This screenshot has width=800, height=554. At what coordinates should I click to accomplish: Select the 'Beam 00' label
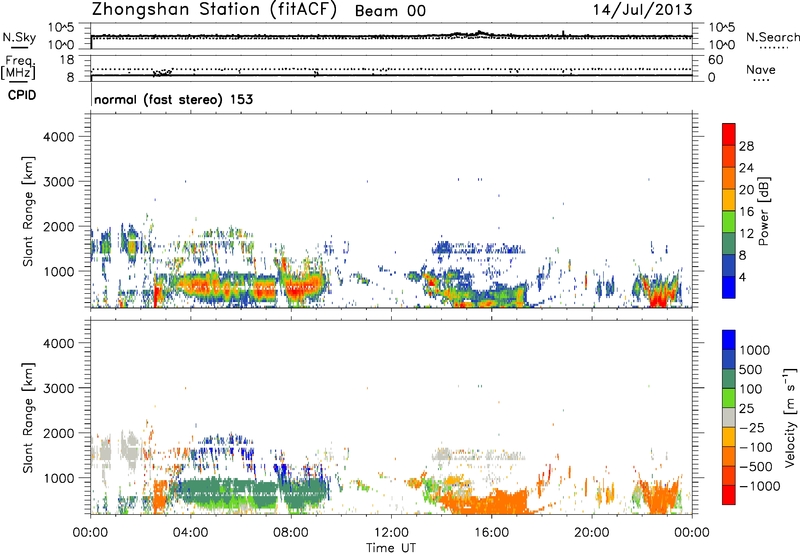point(390,11)
